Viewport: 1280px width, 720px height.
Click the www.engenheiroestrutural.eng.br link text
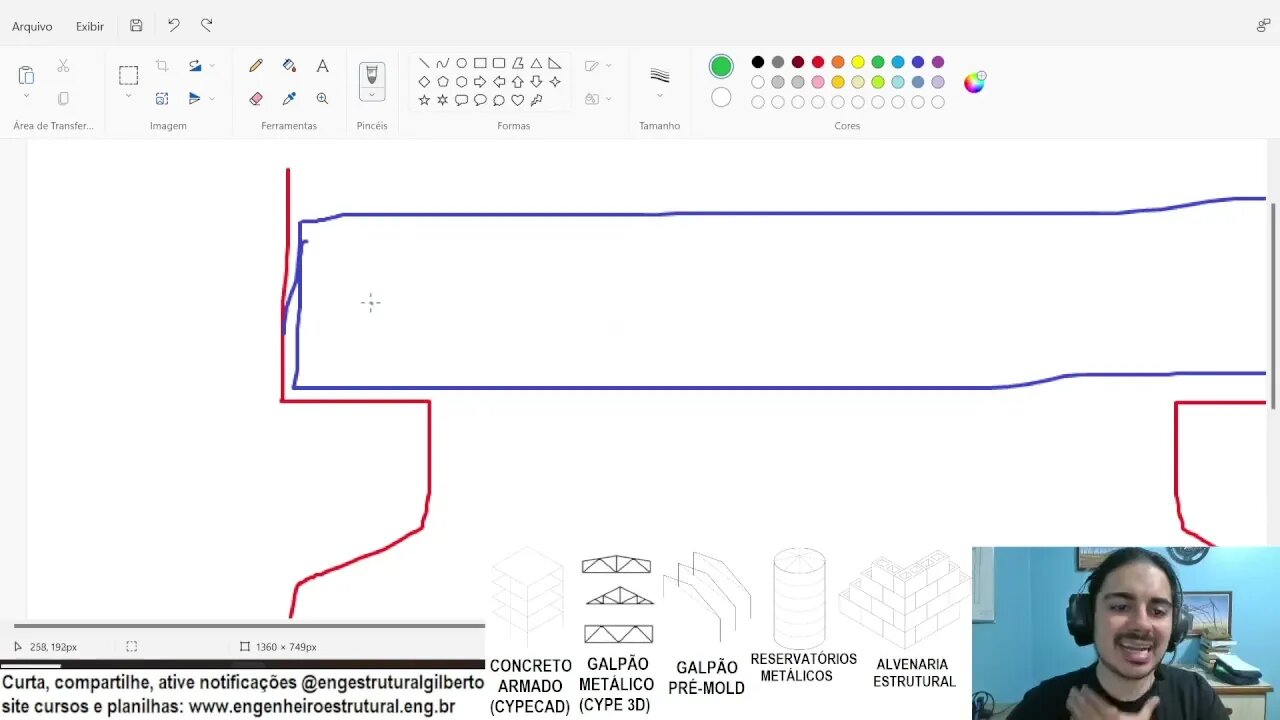322,707
